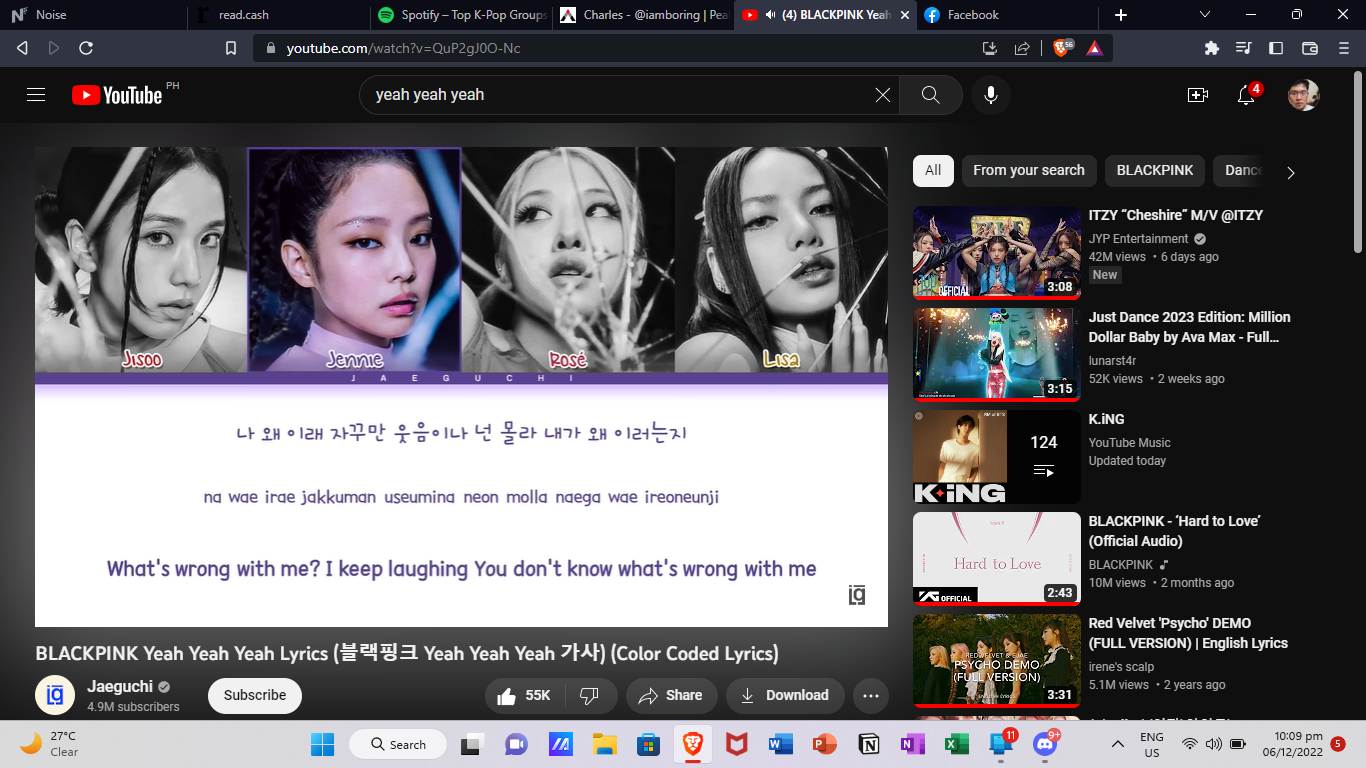Open Microsoft Word from the taskbar
The height and width of the screenshot is (768, 1366).
[x=780, y=744]
